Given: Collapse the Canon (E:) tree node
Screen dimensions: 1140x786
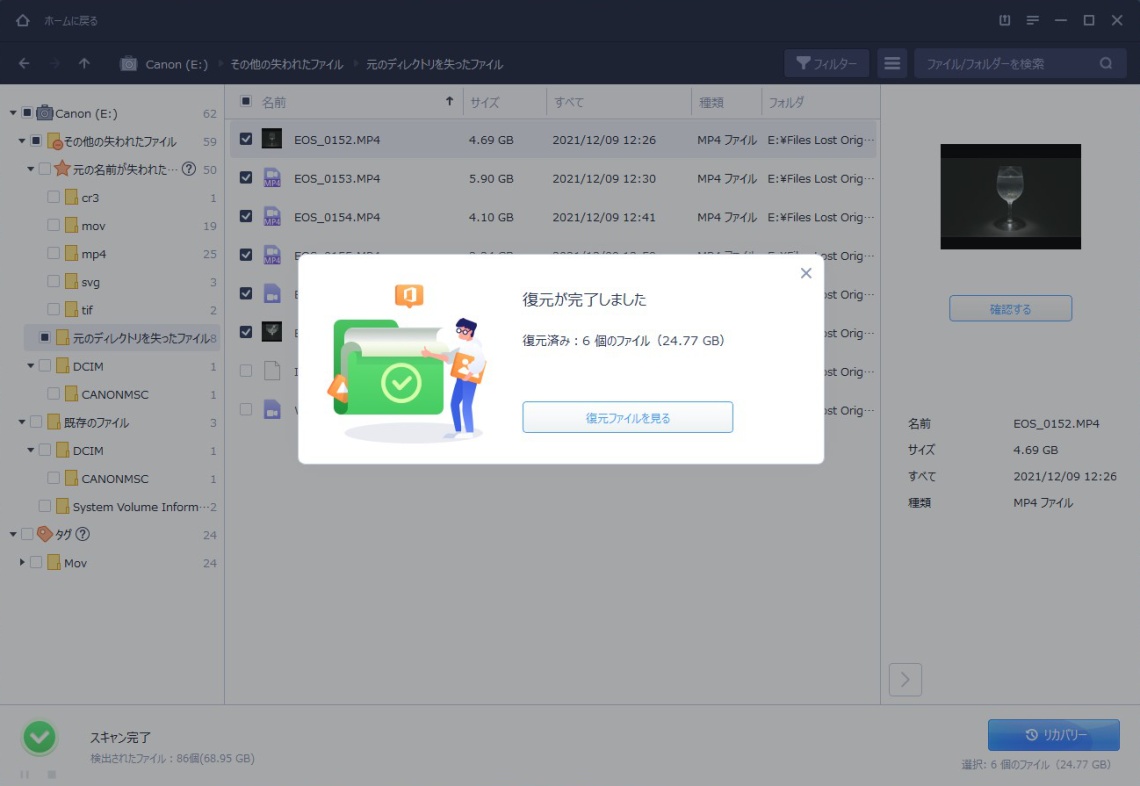Looking at the screenshot, I should click(13, 113).
